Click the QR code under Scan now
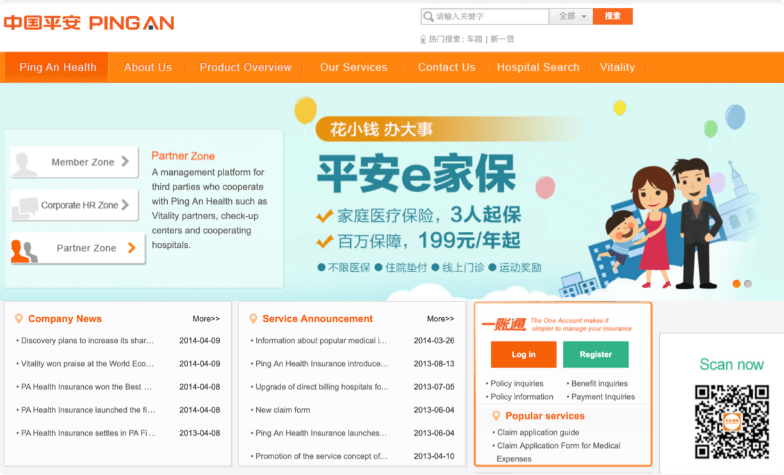 click(x=732, y=422)
